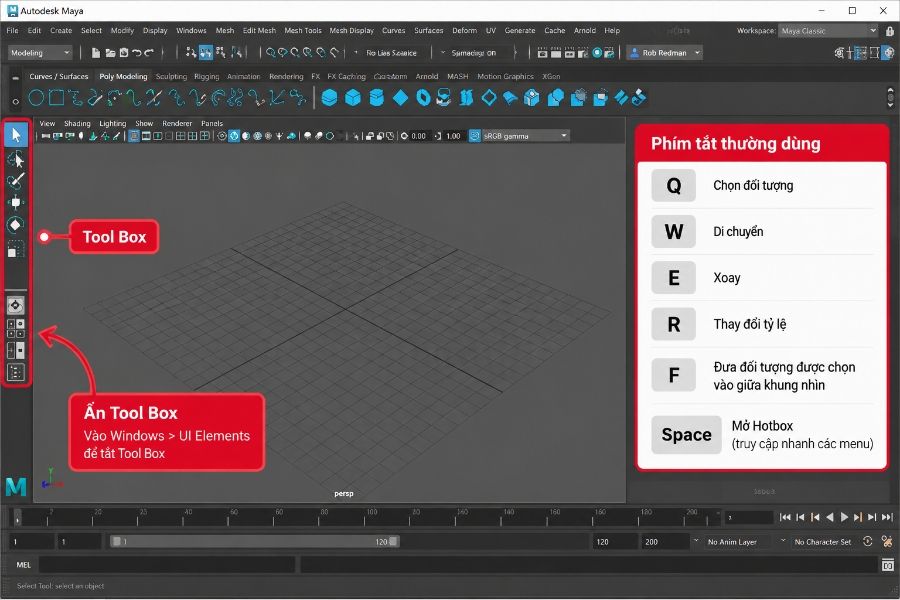Create a polygon cube from the shelf
This screenshot has height=600, width=900.
tap(352, 98)
